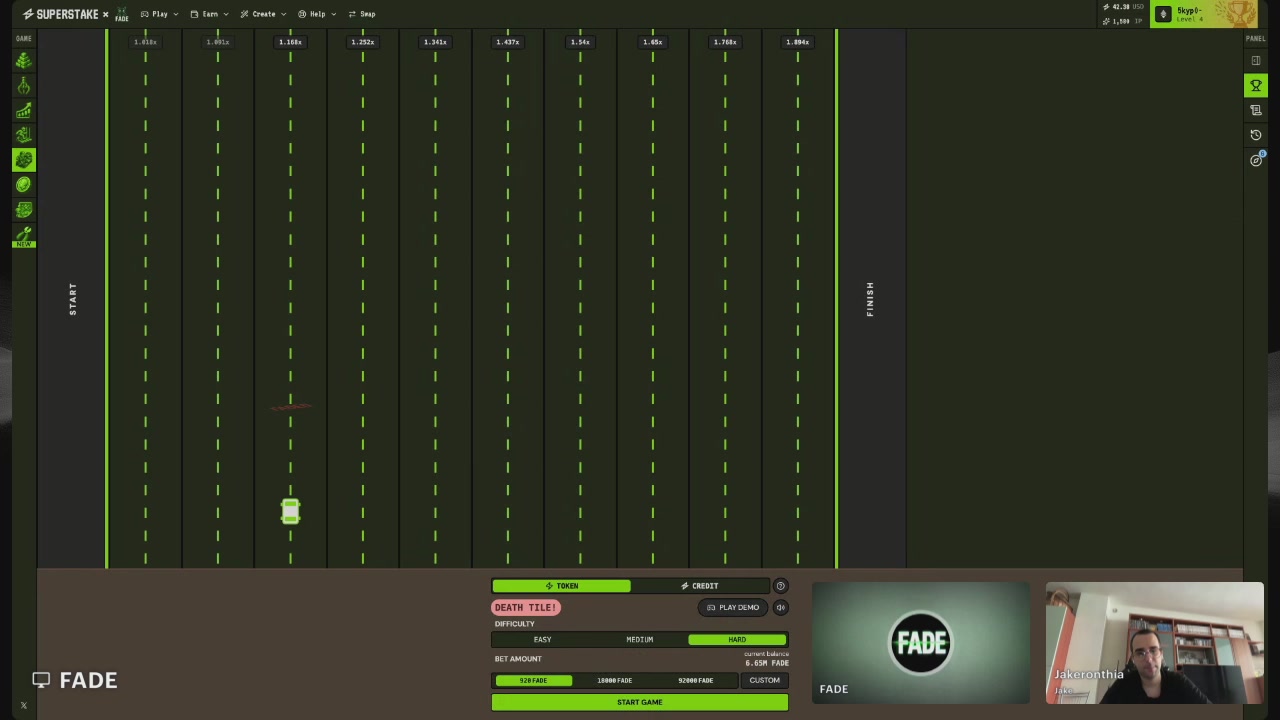Open the pyramid game in sidebar
Screen dimensions: 1280x720
click(23, 61)
